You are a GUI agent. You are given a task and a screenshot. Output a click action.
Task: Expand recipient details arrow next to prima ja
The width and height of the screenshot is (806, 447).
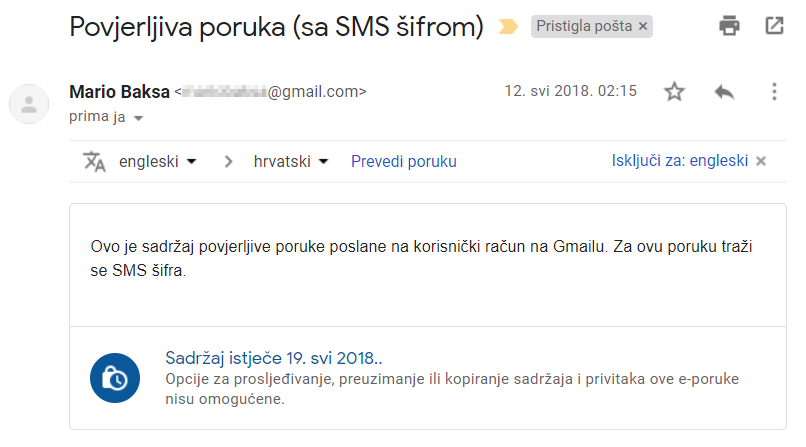(138, 118)
